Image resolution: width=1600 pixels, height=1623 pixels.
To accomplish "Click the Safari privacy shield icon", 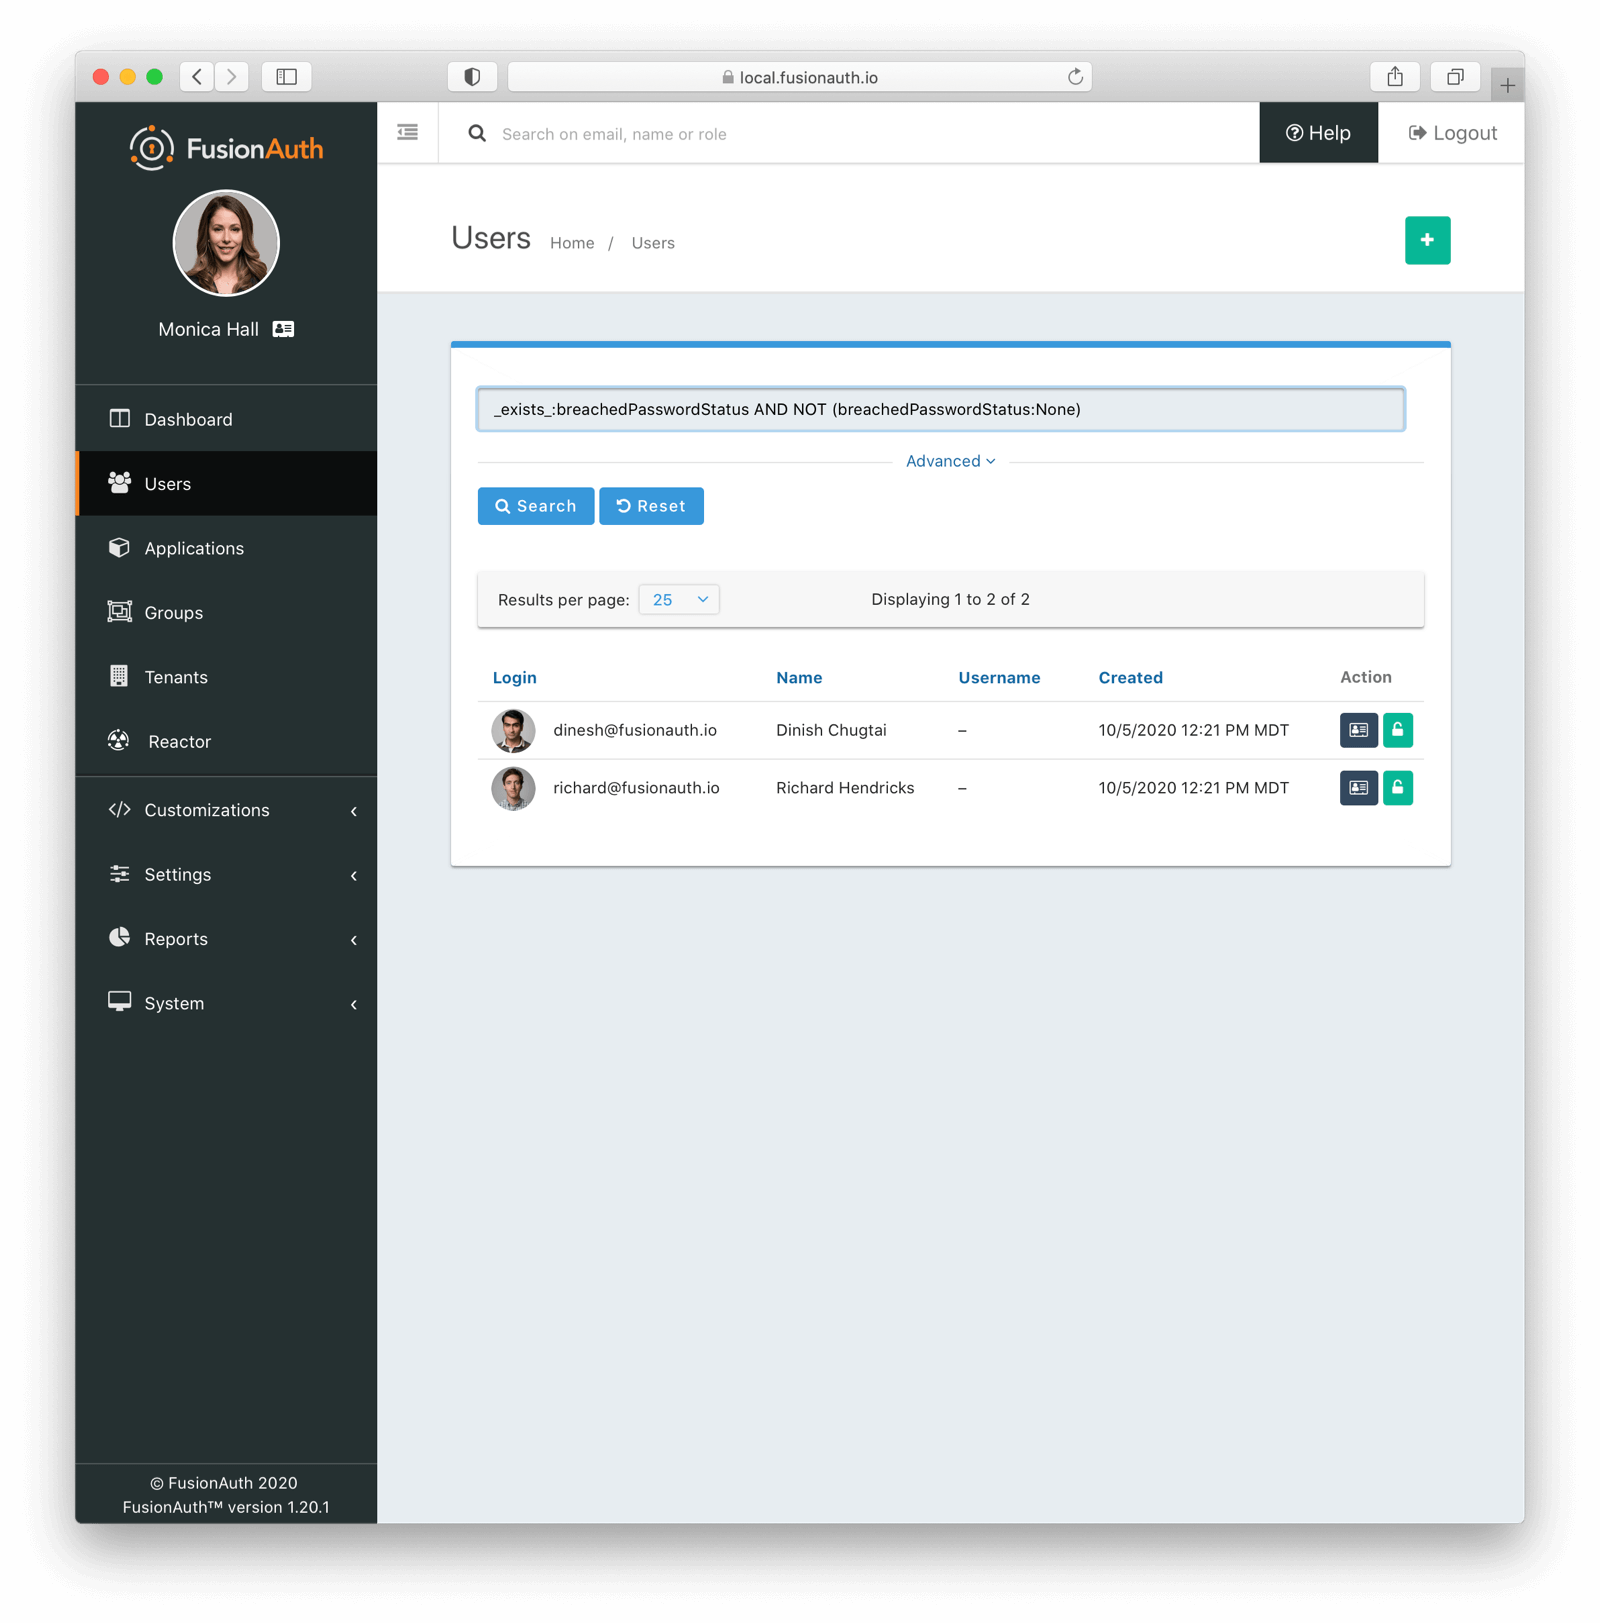I will tap(472, 76).
